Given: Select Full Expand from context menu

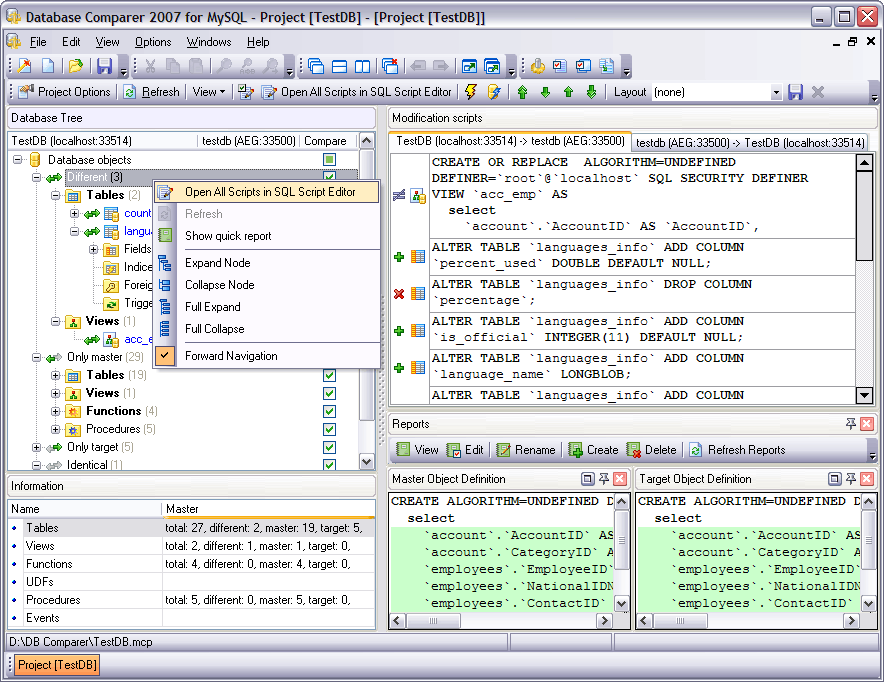Looking at the screenshot, I should click(x=212, y=307).
